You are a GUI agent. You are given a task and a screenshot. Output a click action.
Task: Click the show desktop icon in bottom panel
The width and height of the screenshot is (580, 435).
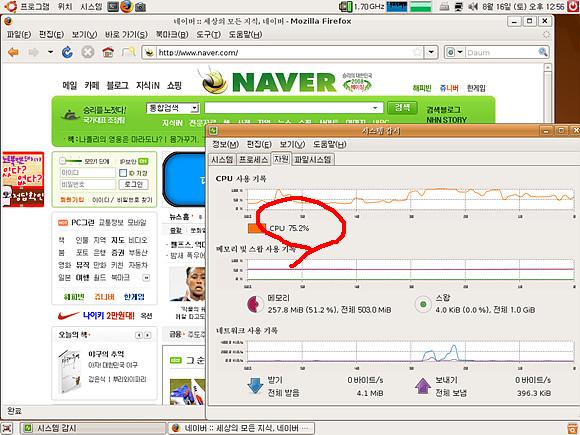[7, 428]
